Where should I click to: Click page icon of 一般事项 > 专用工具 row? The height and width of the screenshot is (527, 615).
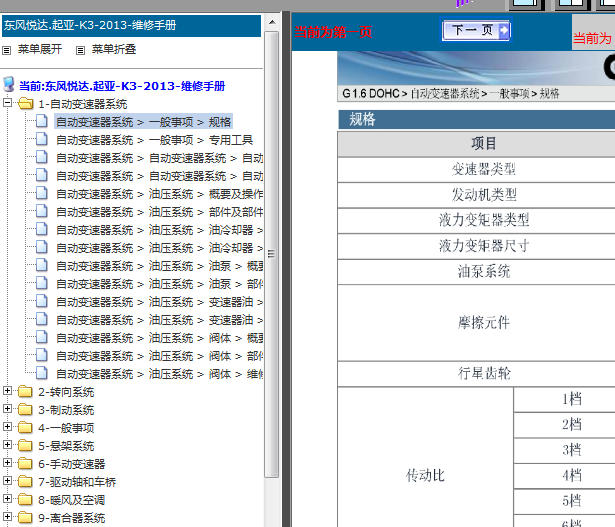click(x=42, y=139)
